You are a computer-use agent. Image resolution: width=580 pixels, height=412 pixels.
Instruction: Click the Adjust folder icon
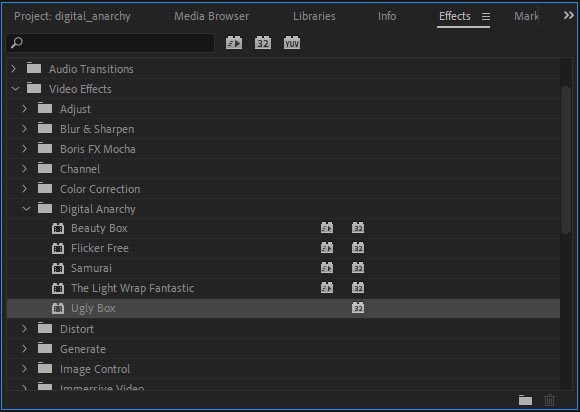pos(45,108)
